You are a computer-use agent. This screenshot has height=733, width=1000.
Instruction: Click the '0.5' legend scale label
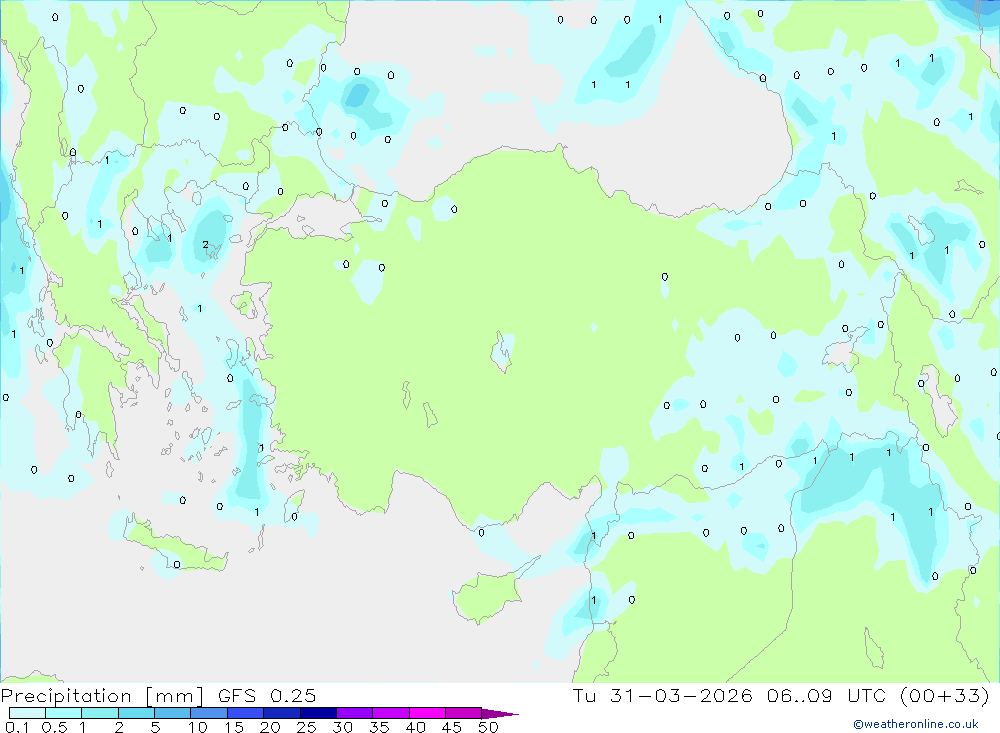coord(54,727)
